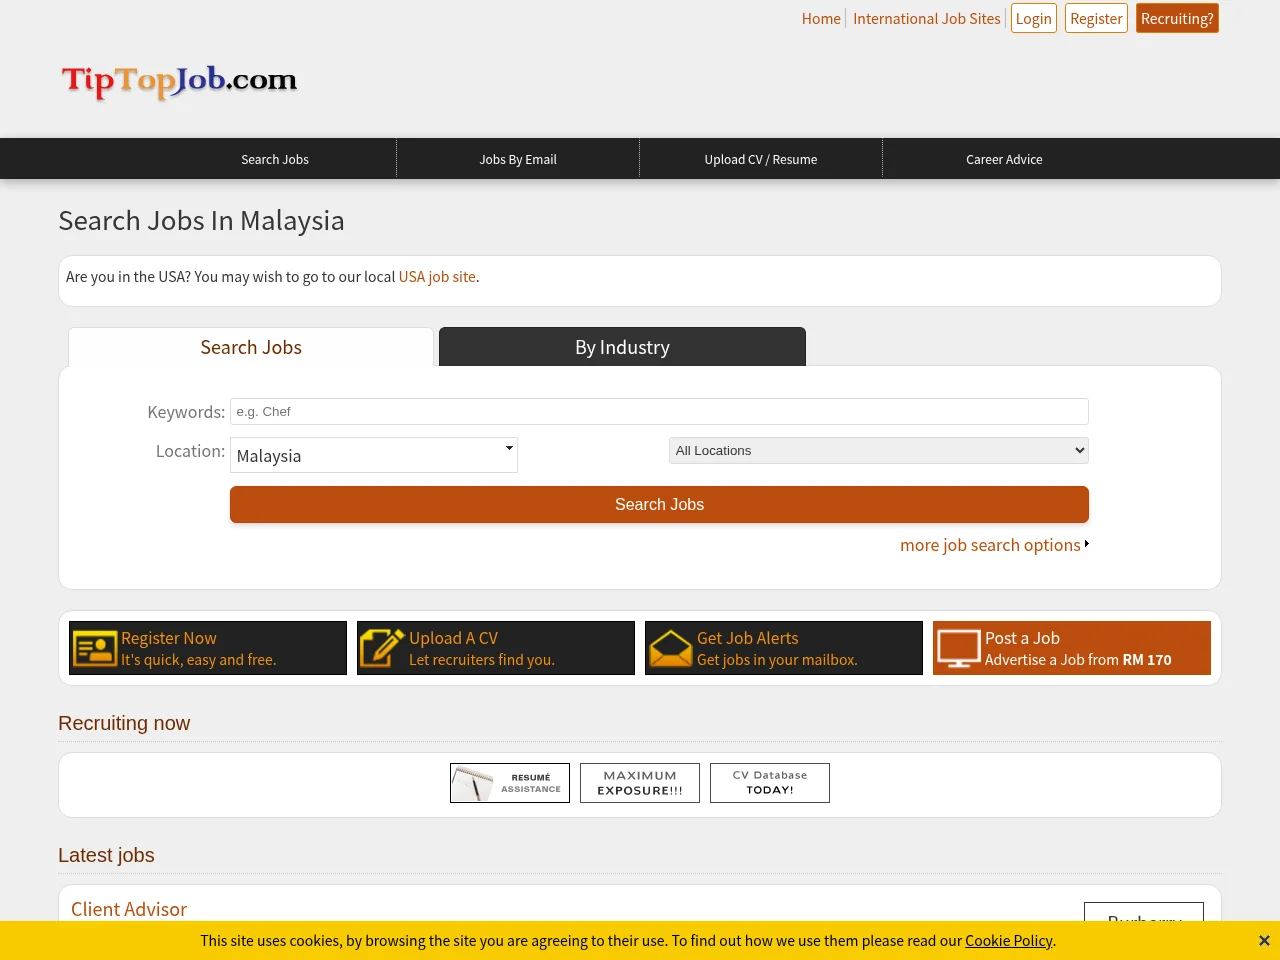This screenshot has height=960, width=1280.
Task: Switch to the By Industry tab
Action: click(622, 347)
